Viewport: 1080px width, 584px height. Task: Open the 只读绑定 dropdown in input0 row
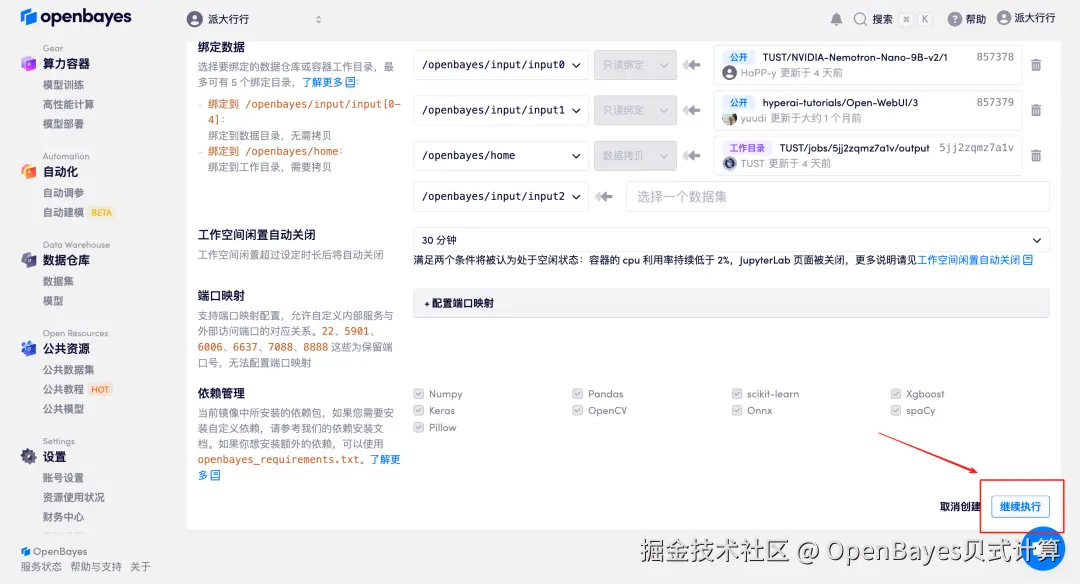(x=635, y=65)
